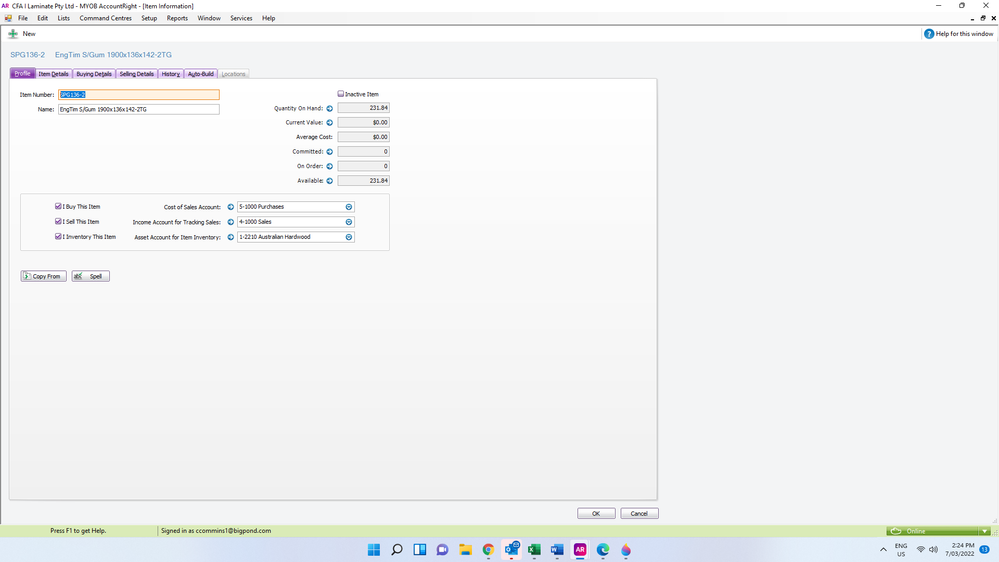
Task: Open Excel from the Windows taskbar
Action: (x=534, y=550)
